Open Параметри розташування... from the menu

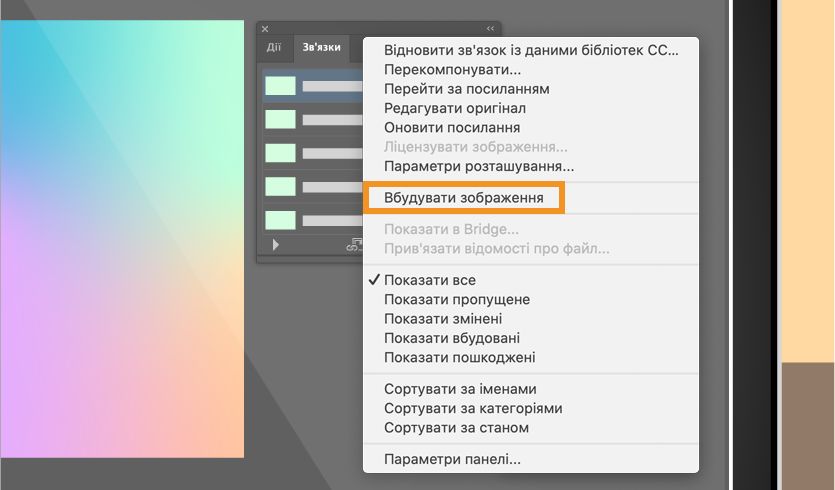point(479,166)
